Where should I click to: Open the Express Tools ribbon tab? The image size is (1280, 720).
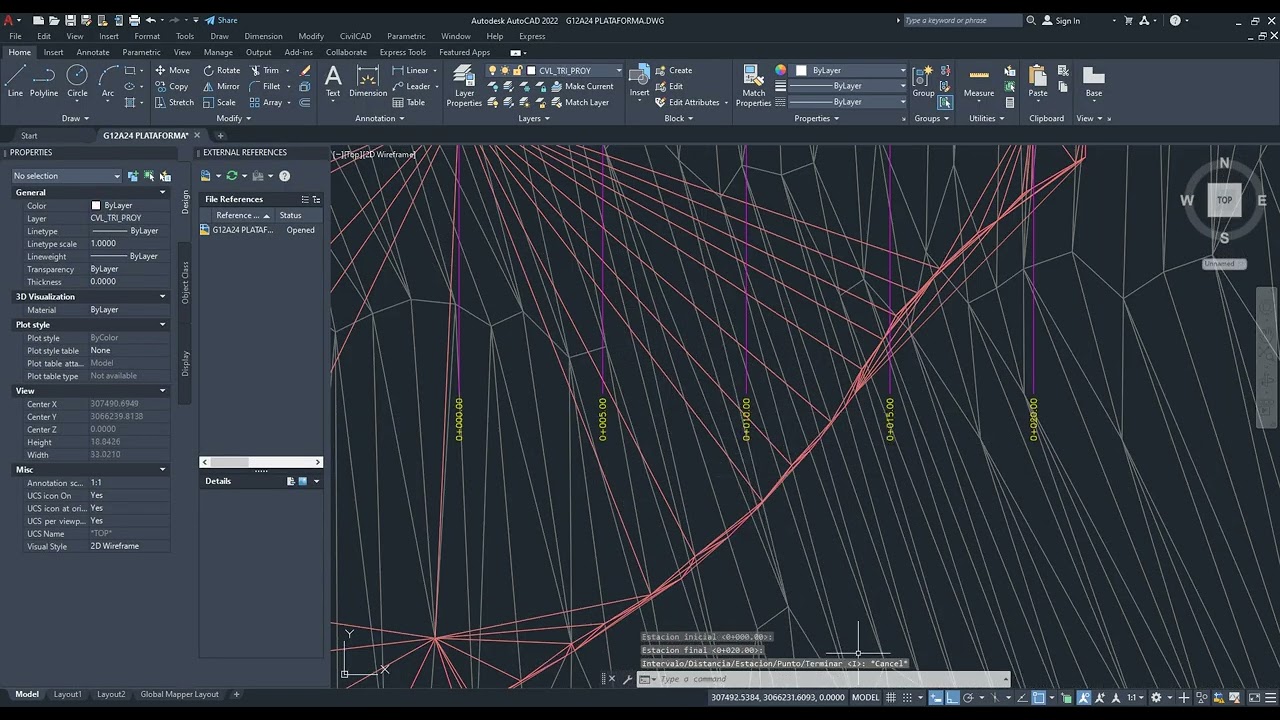402,52
